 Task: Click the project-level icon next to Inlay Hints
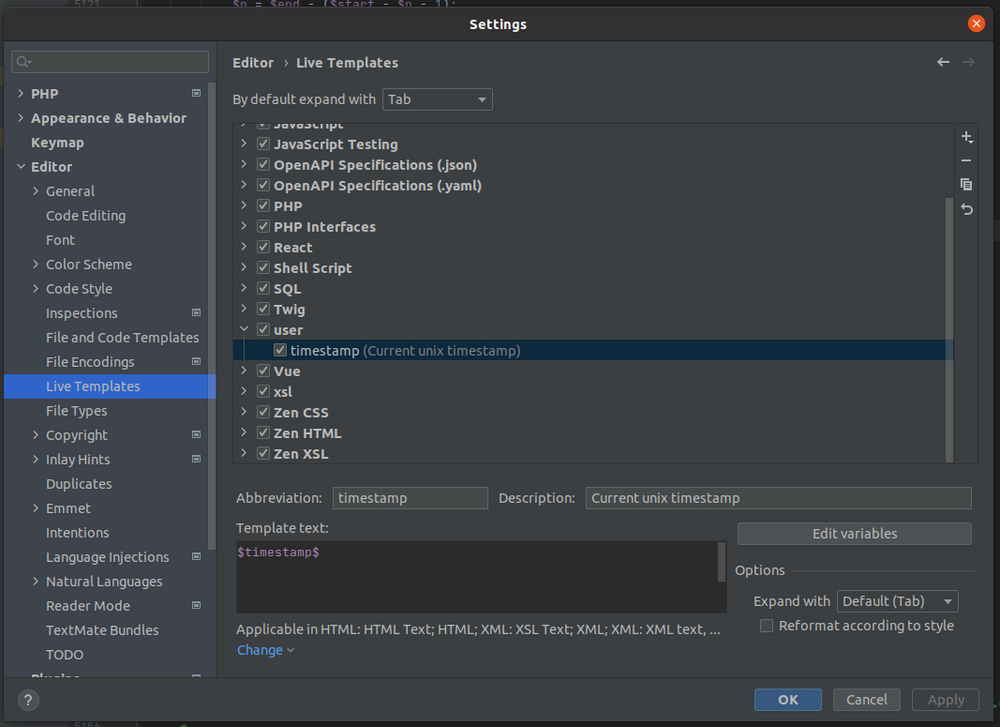tap(196, 459)
